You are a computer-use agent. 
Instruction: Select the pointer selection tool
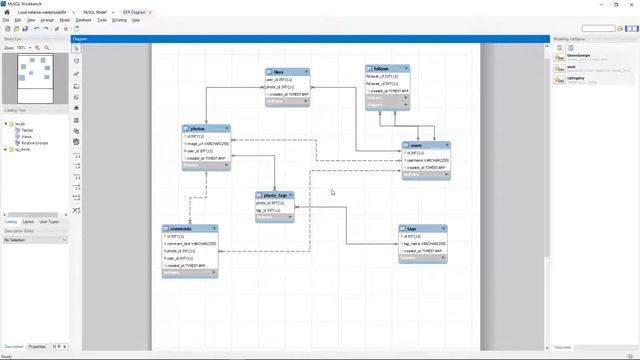[76, 49]
